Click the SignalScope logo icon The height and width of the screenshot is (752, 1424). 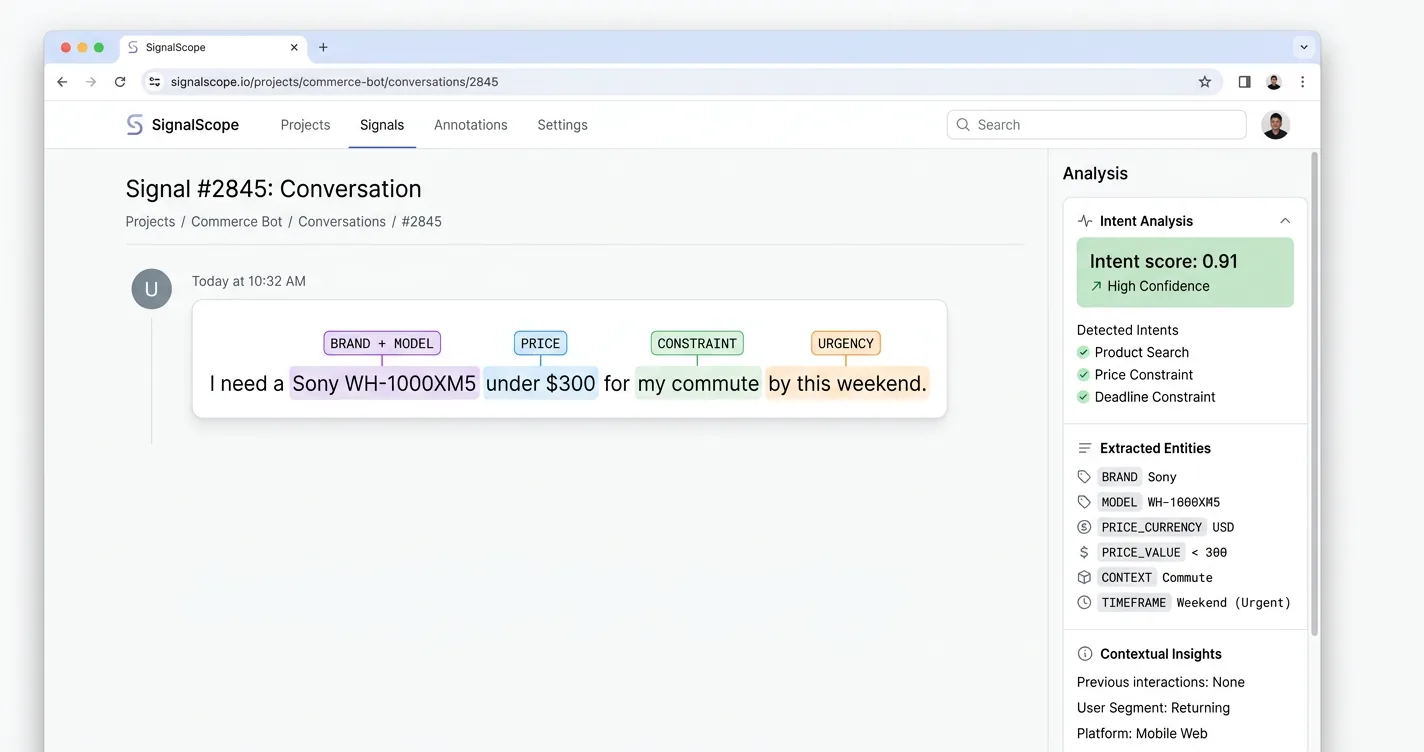(135, 125)
